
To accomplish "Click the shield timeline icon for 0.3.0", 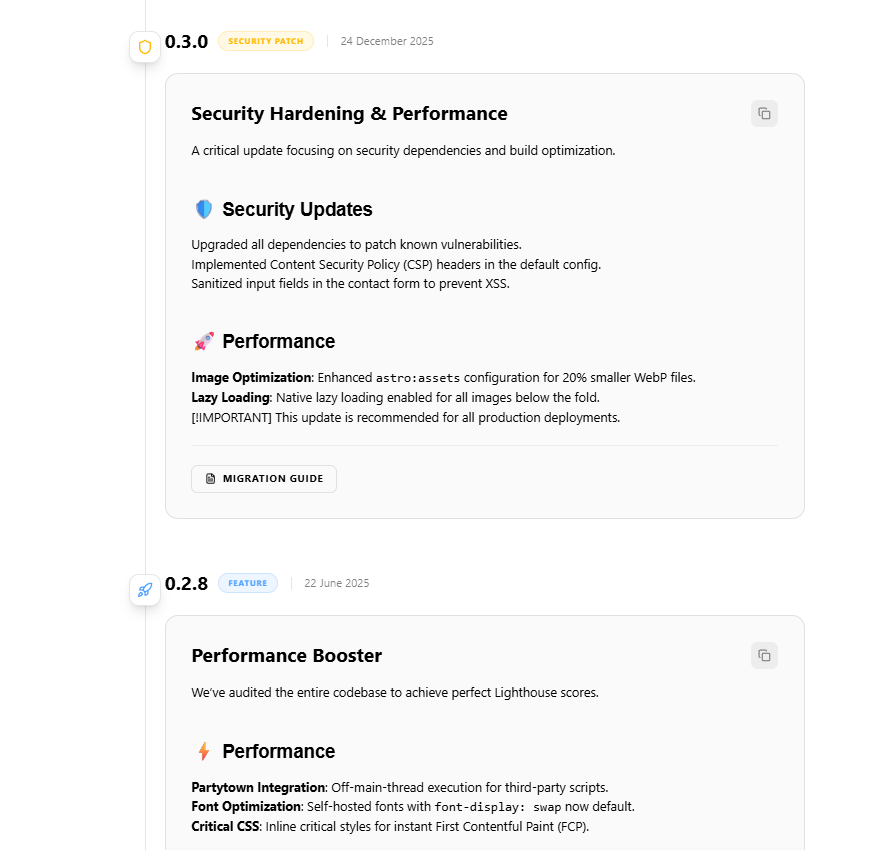I will click(145, 47).
